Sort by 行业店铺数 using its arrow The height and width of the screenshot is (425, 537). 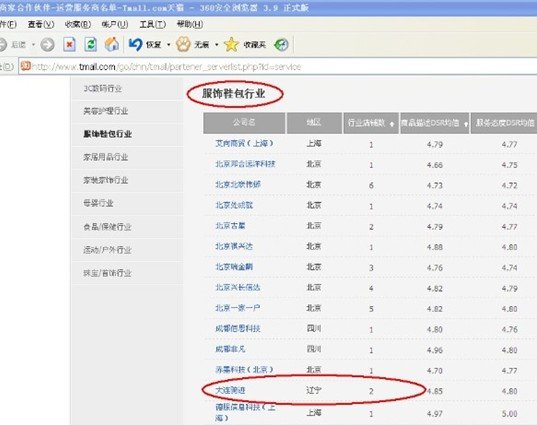pos(392,124)
